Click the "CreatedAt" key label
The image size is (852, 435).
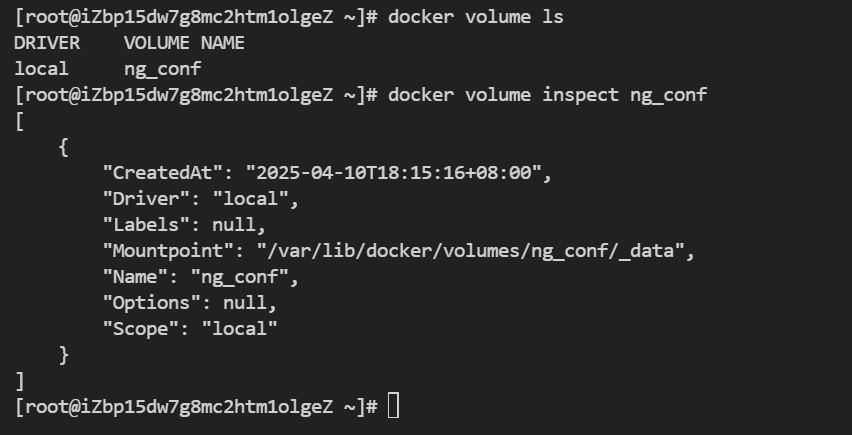163,173
